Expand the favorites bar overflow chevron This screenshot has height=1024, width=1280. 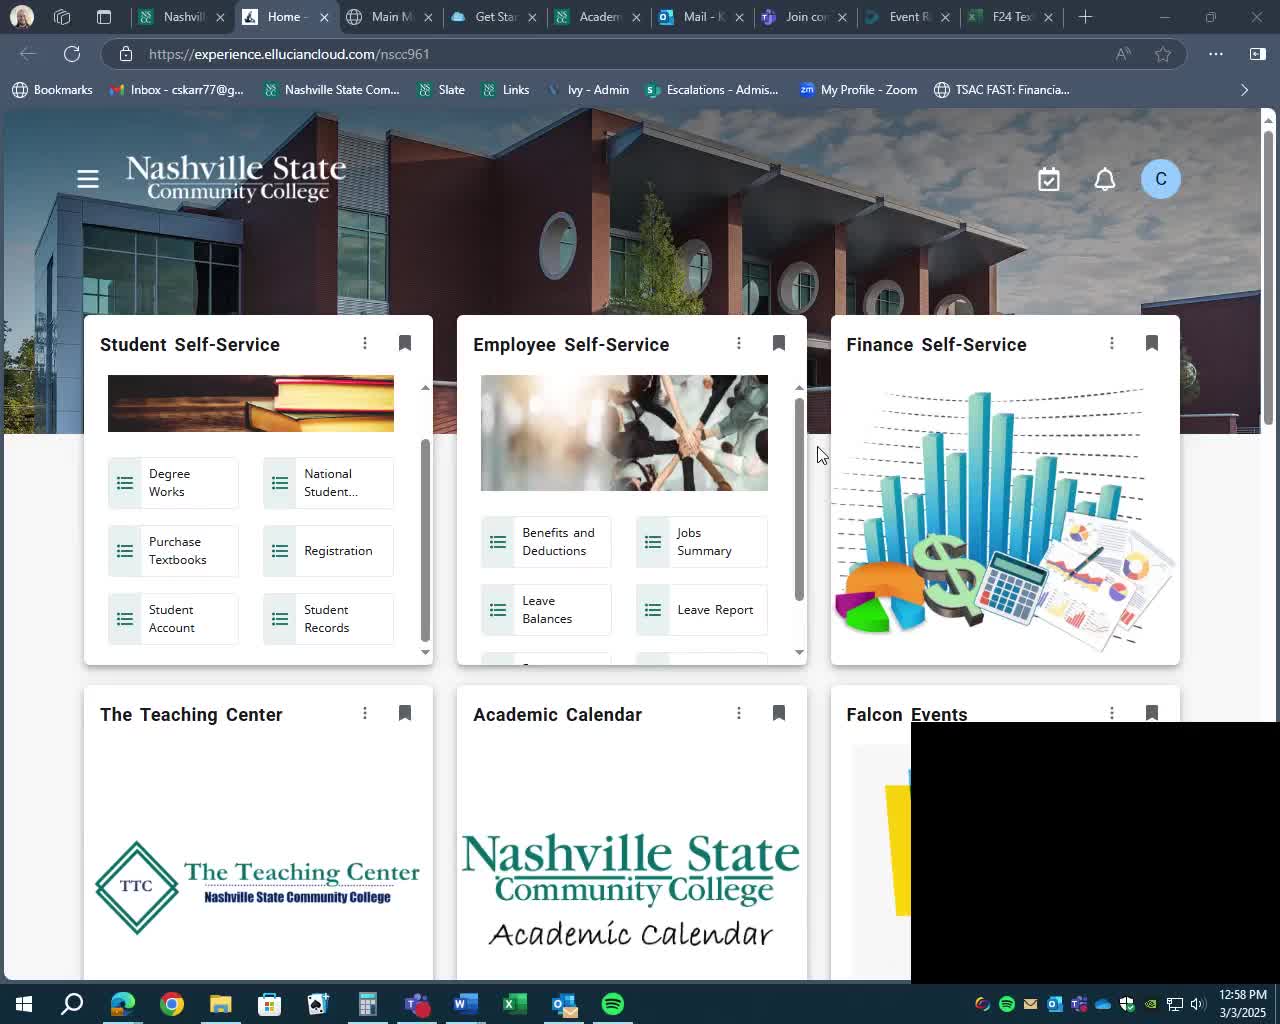(1244, 90)
